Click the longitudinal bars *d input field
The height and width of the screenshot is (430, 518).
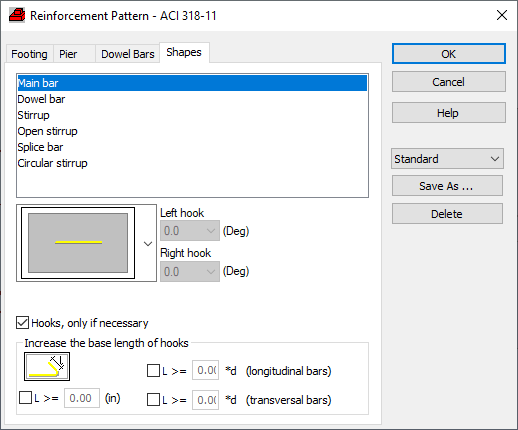205,370
